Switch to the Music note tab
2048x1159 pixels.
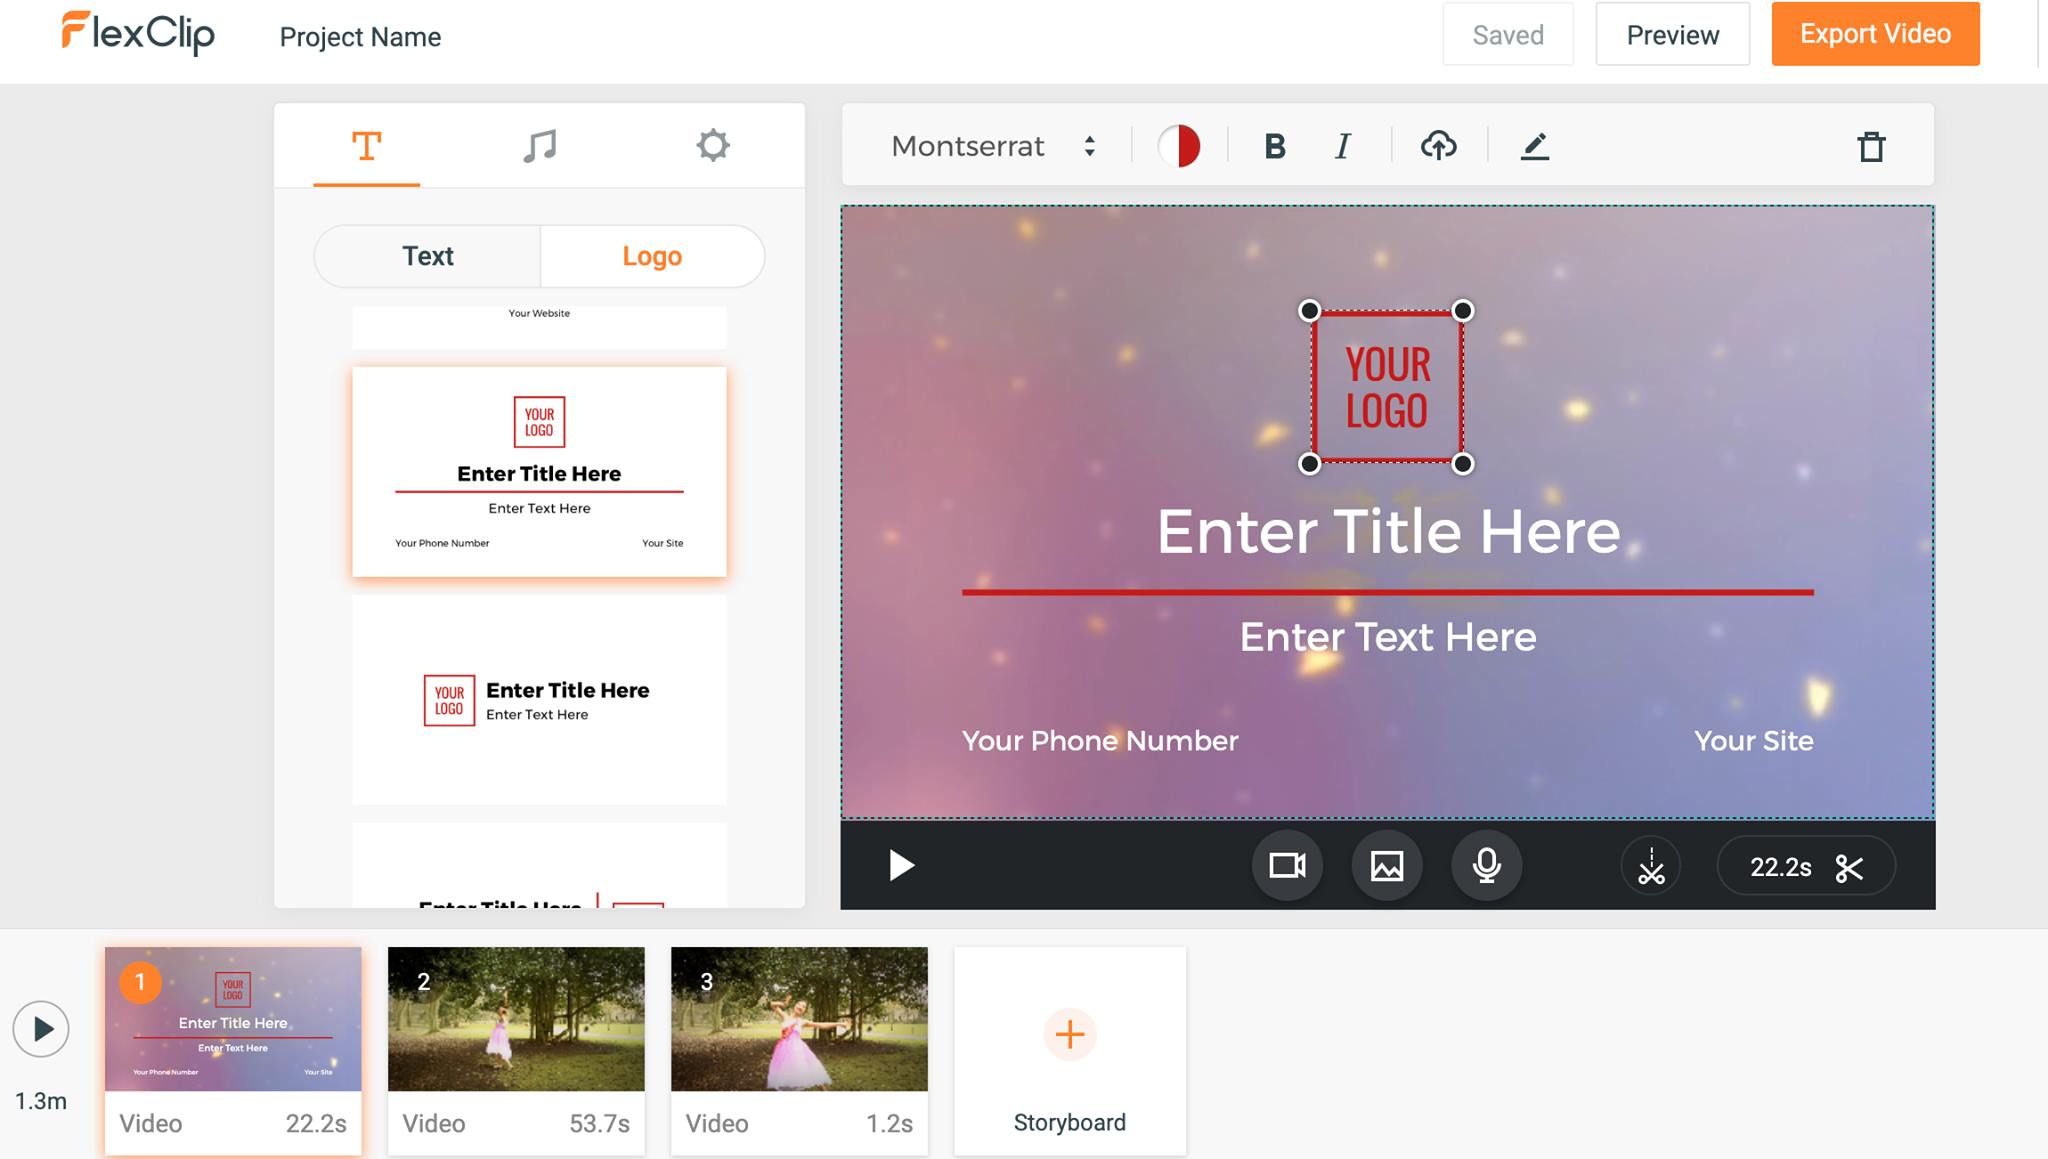point(539,146)
